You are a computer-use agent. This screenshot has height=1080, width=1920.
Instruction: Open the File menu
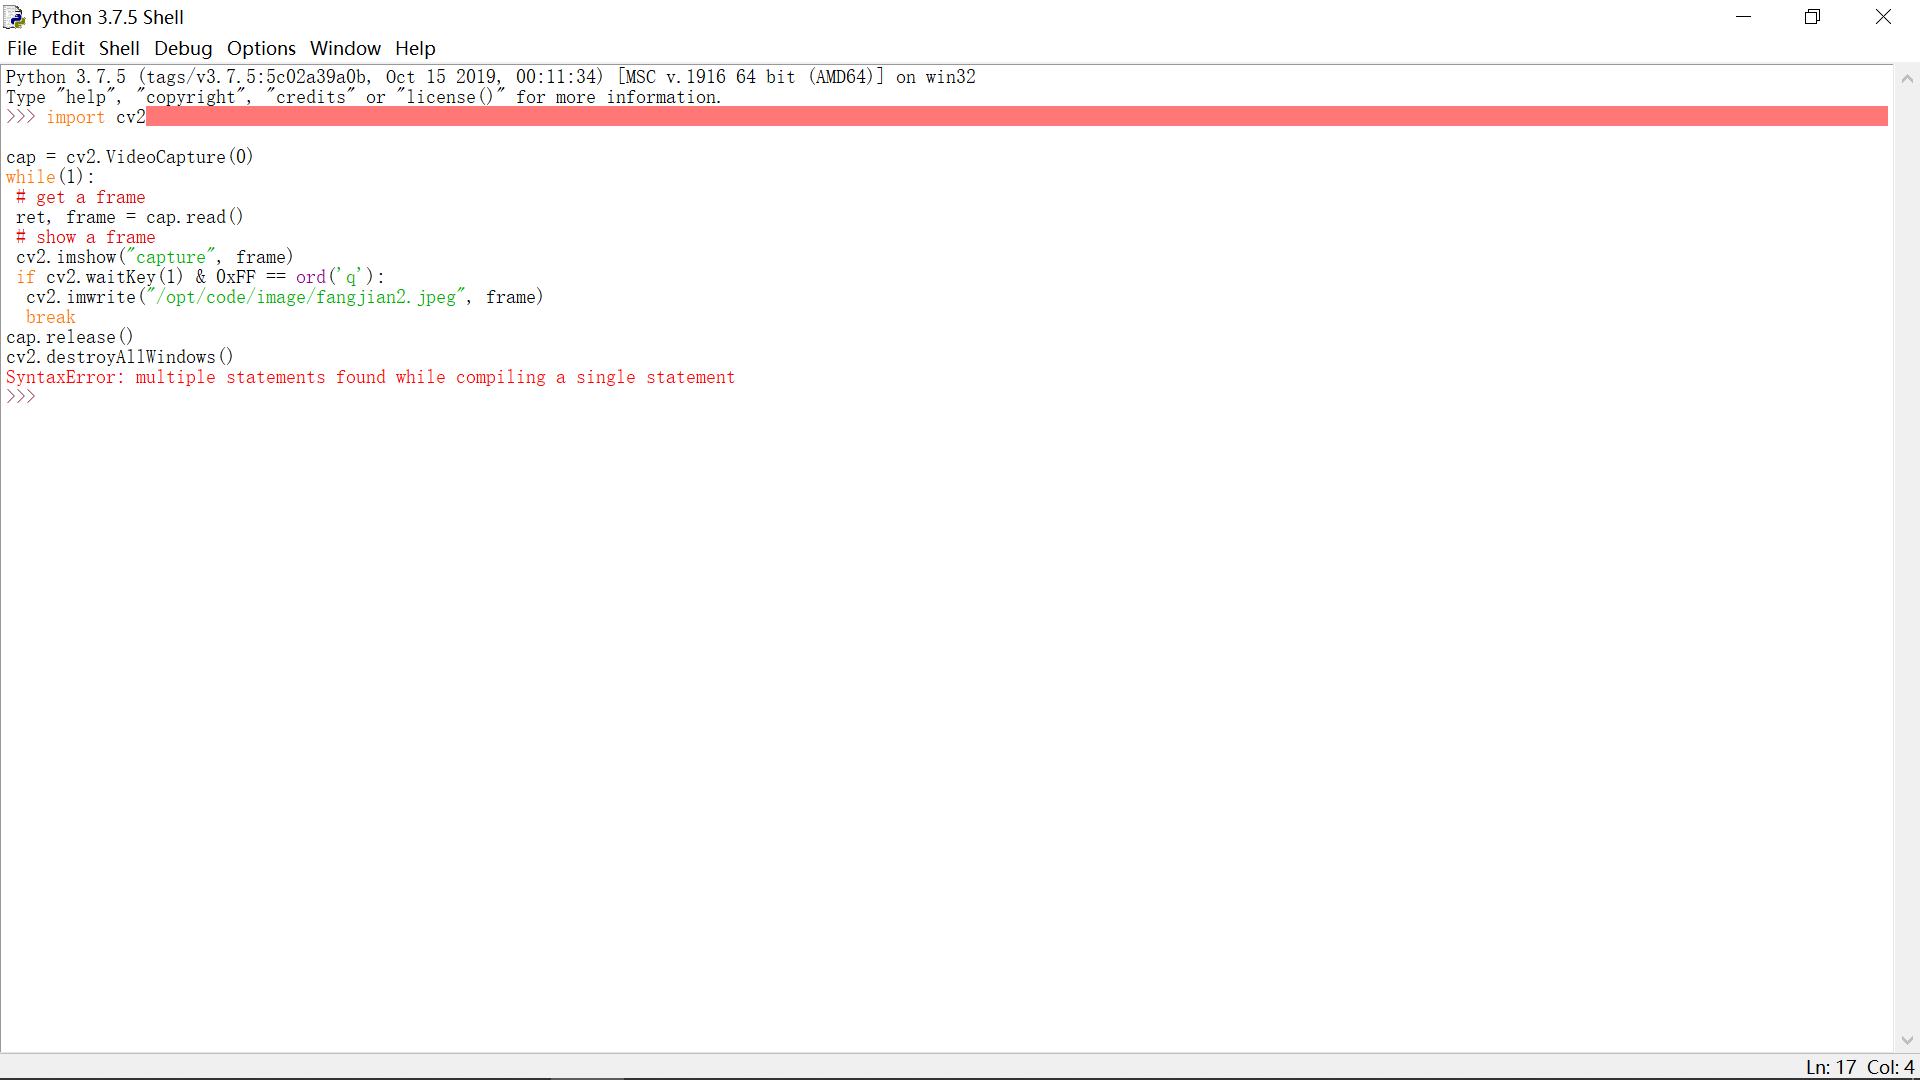[x=21, y=48]
